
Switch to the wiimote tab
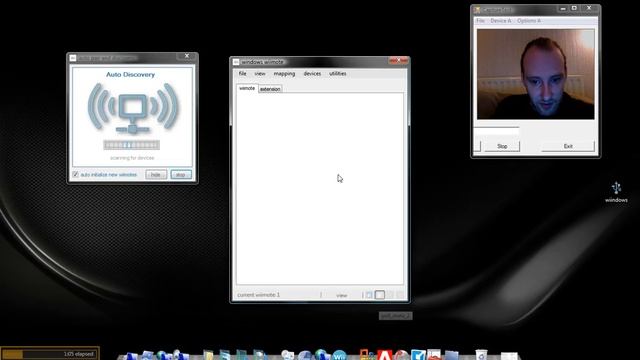click(x=247, y=88)
